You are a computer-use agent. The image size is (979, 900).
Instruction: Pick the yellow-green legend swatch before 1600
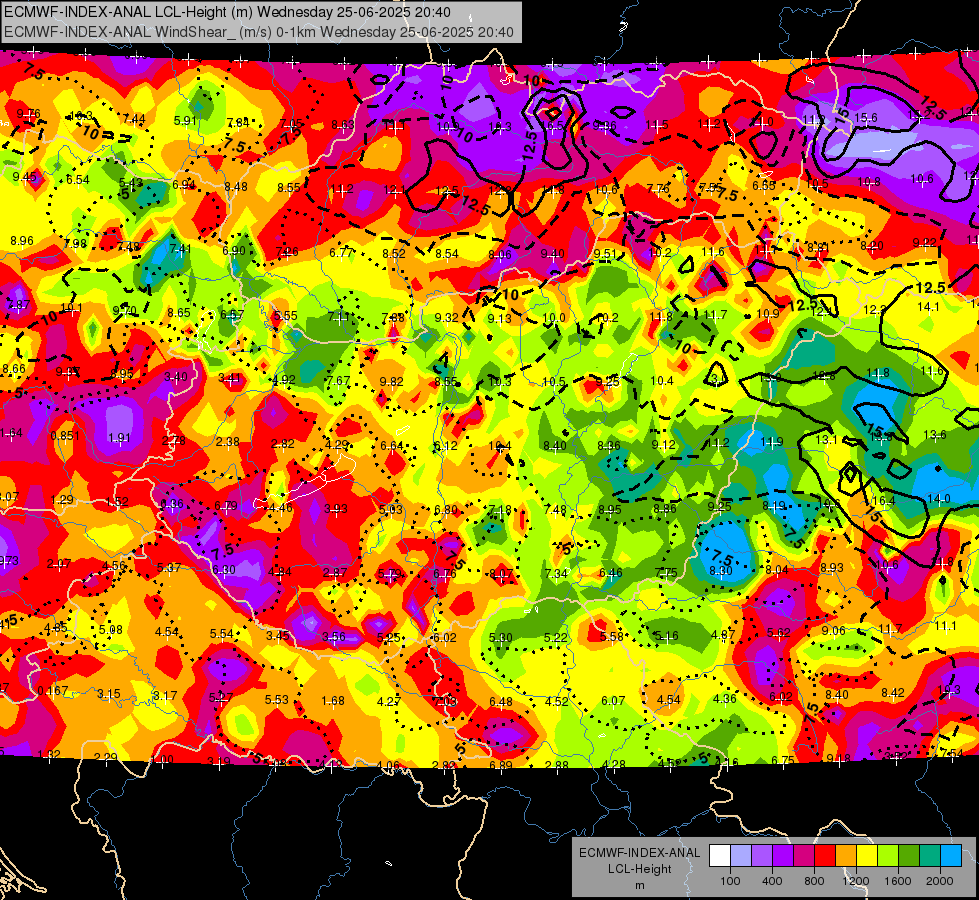(x=888, y=856)
